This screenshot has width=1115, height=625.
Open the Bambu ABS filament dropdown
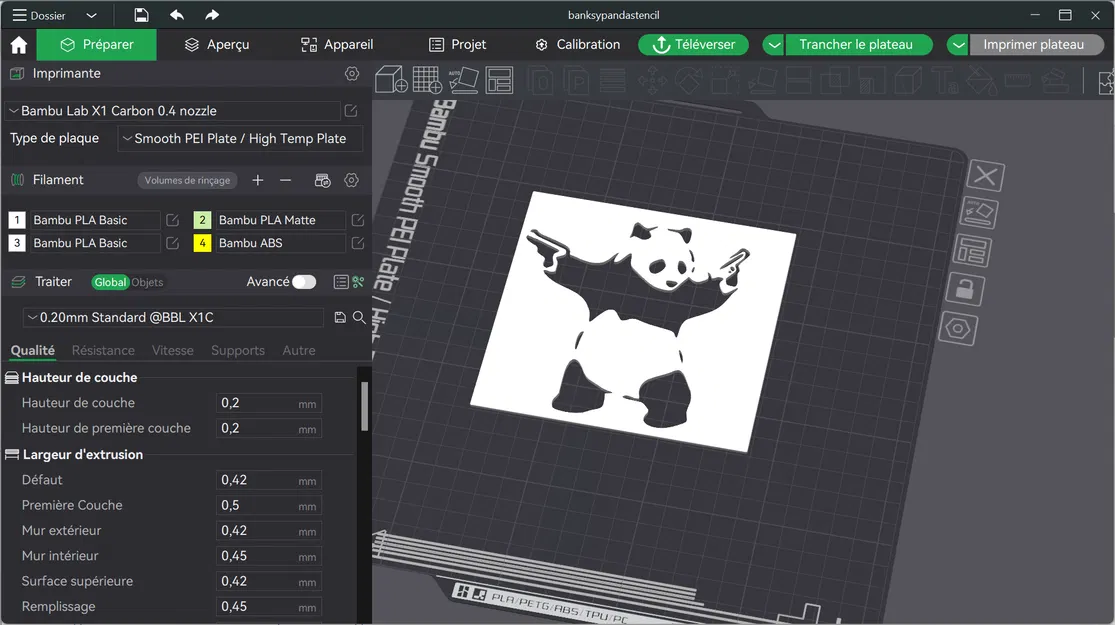tap(279, 243)
